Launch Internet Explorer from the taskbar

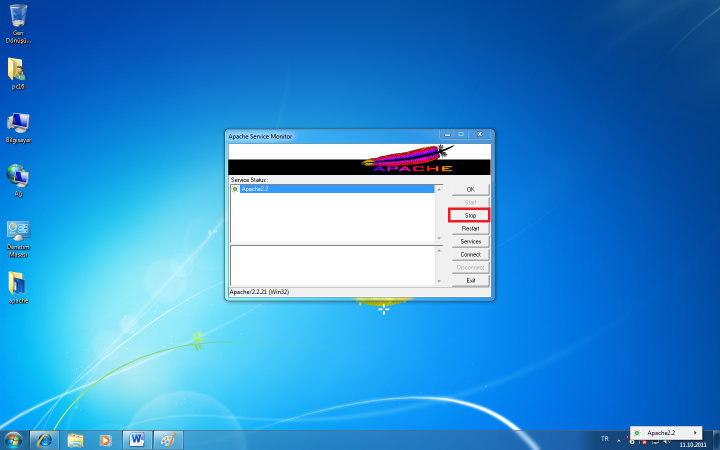click(44, 439)
